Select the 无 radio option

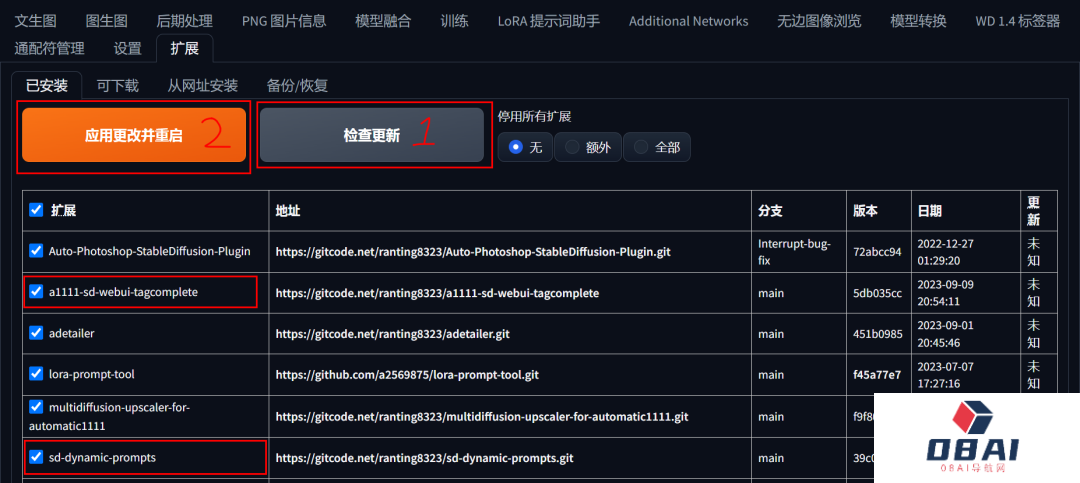tap(525, 147)
